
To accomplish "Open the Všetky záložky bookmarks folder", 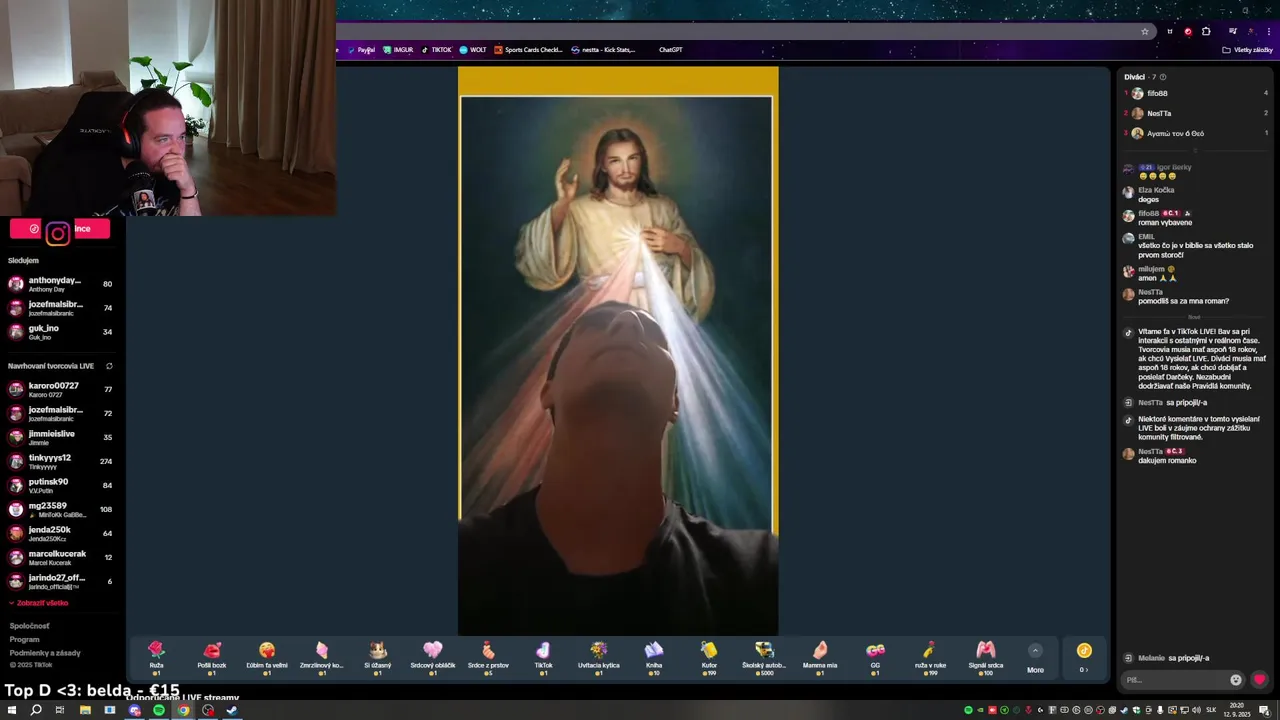I will click(1248, 49).
